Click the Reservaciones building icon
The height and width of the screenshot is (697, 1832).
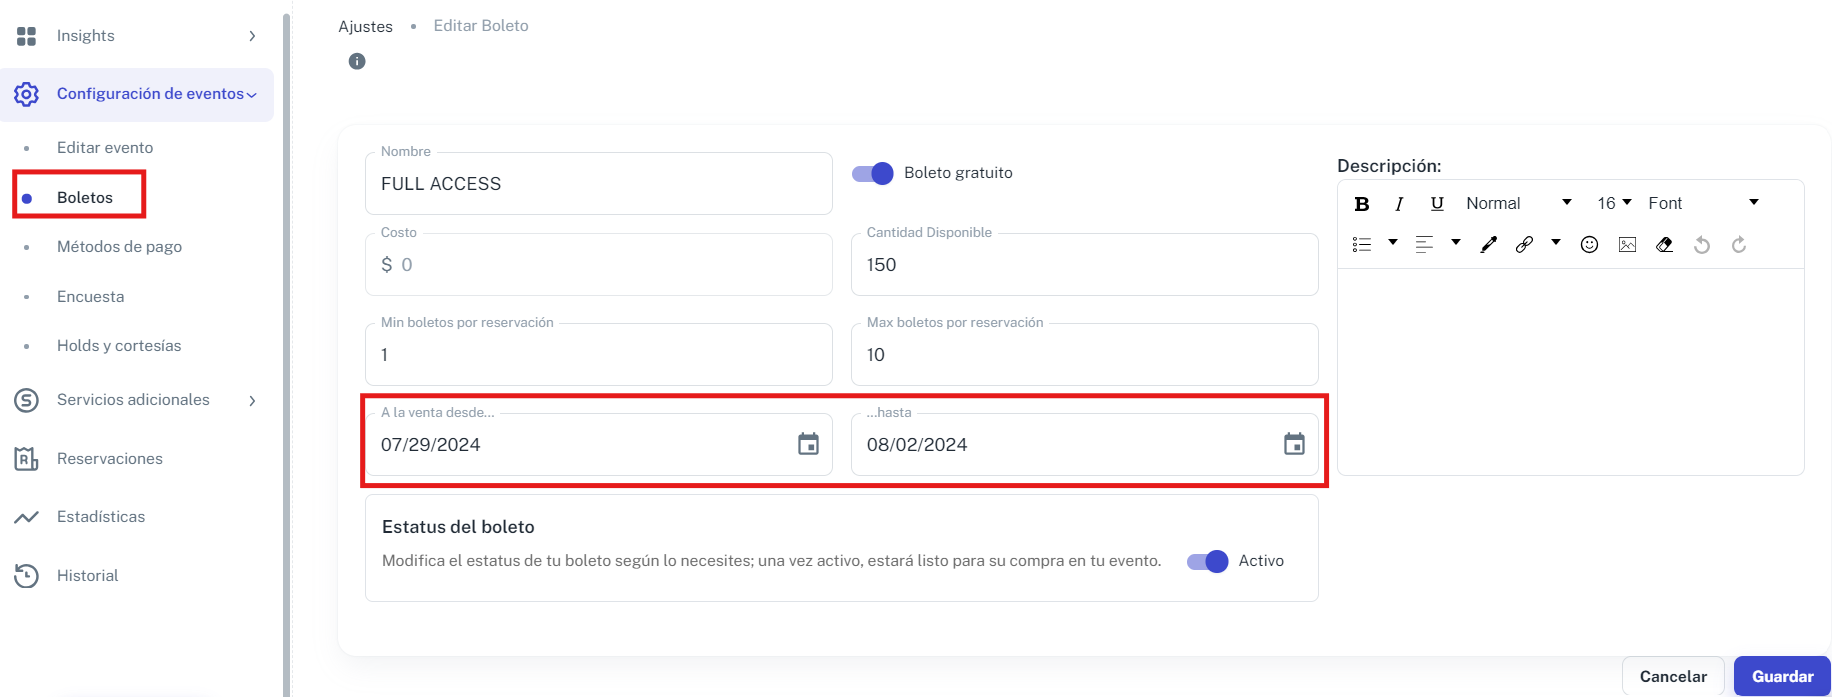click(x=26, y=459)
